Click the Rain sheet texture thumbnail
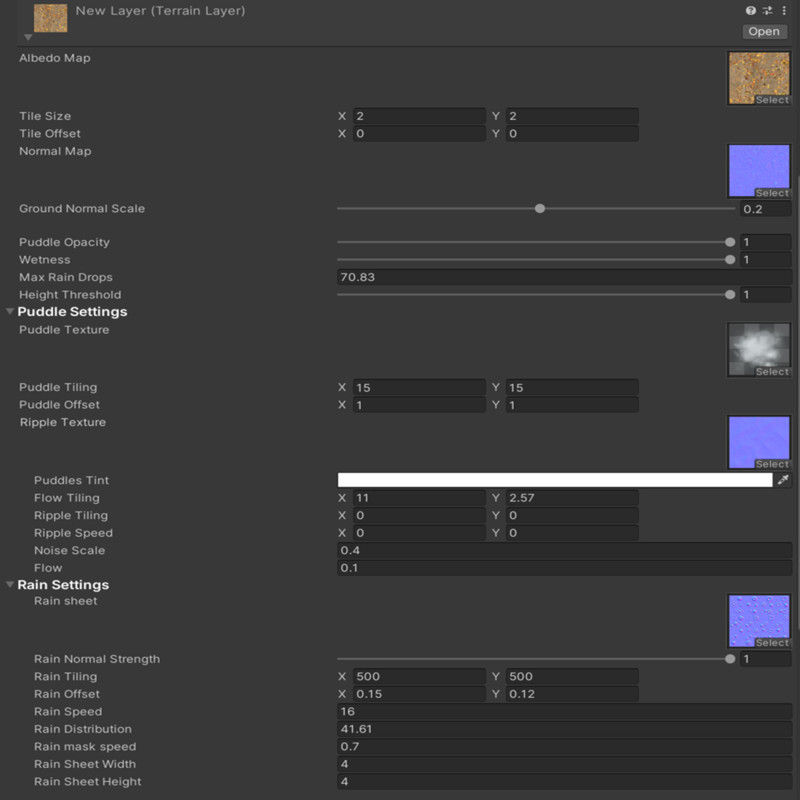 (x=759, y=621)
